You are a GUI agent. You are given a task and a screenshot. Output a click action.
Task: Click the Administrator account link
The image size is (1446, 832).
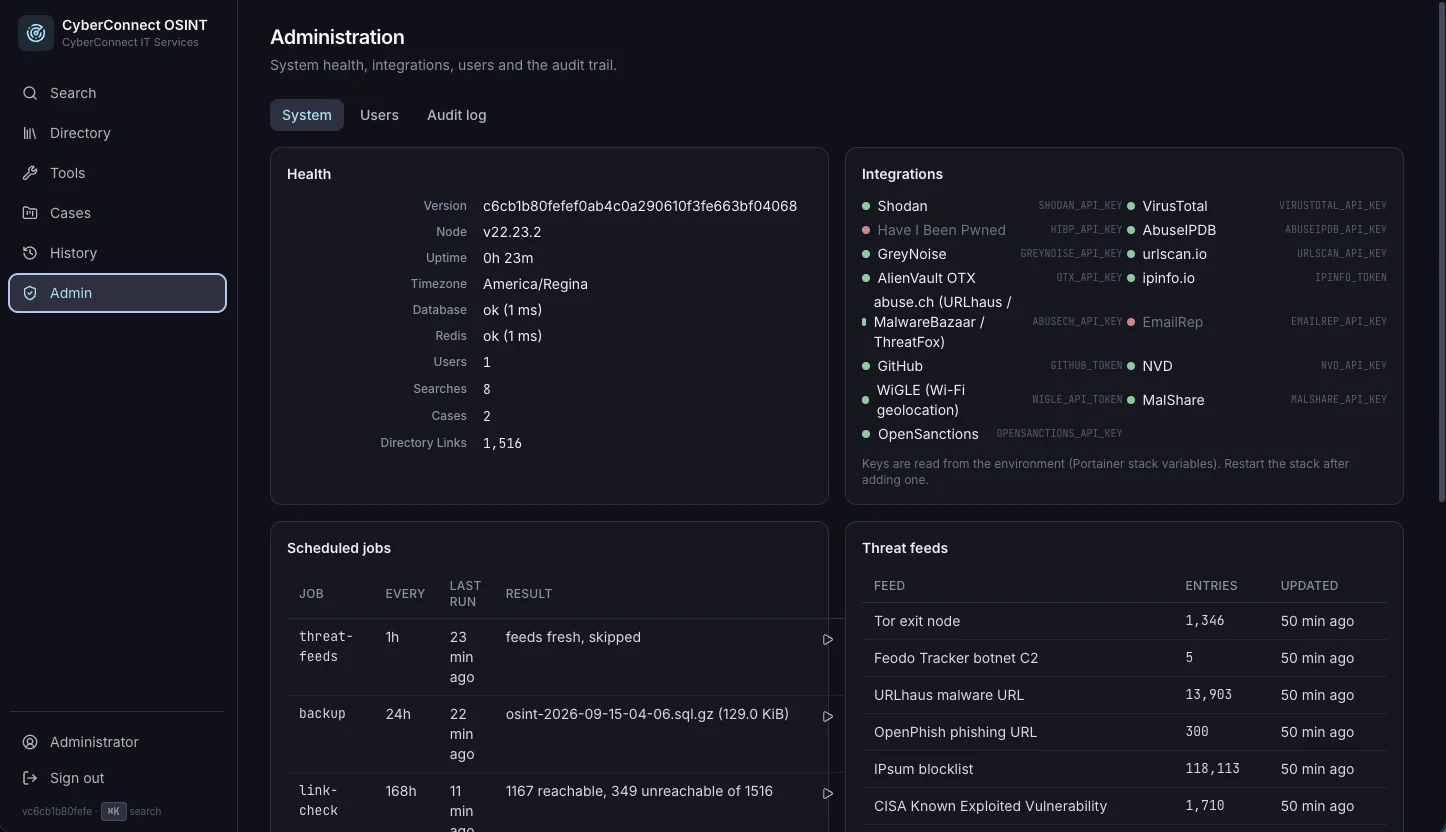[117, 742]
